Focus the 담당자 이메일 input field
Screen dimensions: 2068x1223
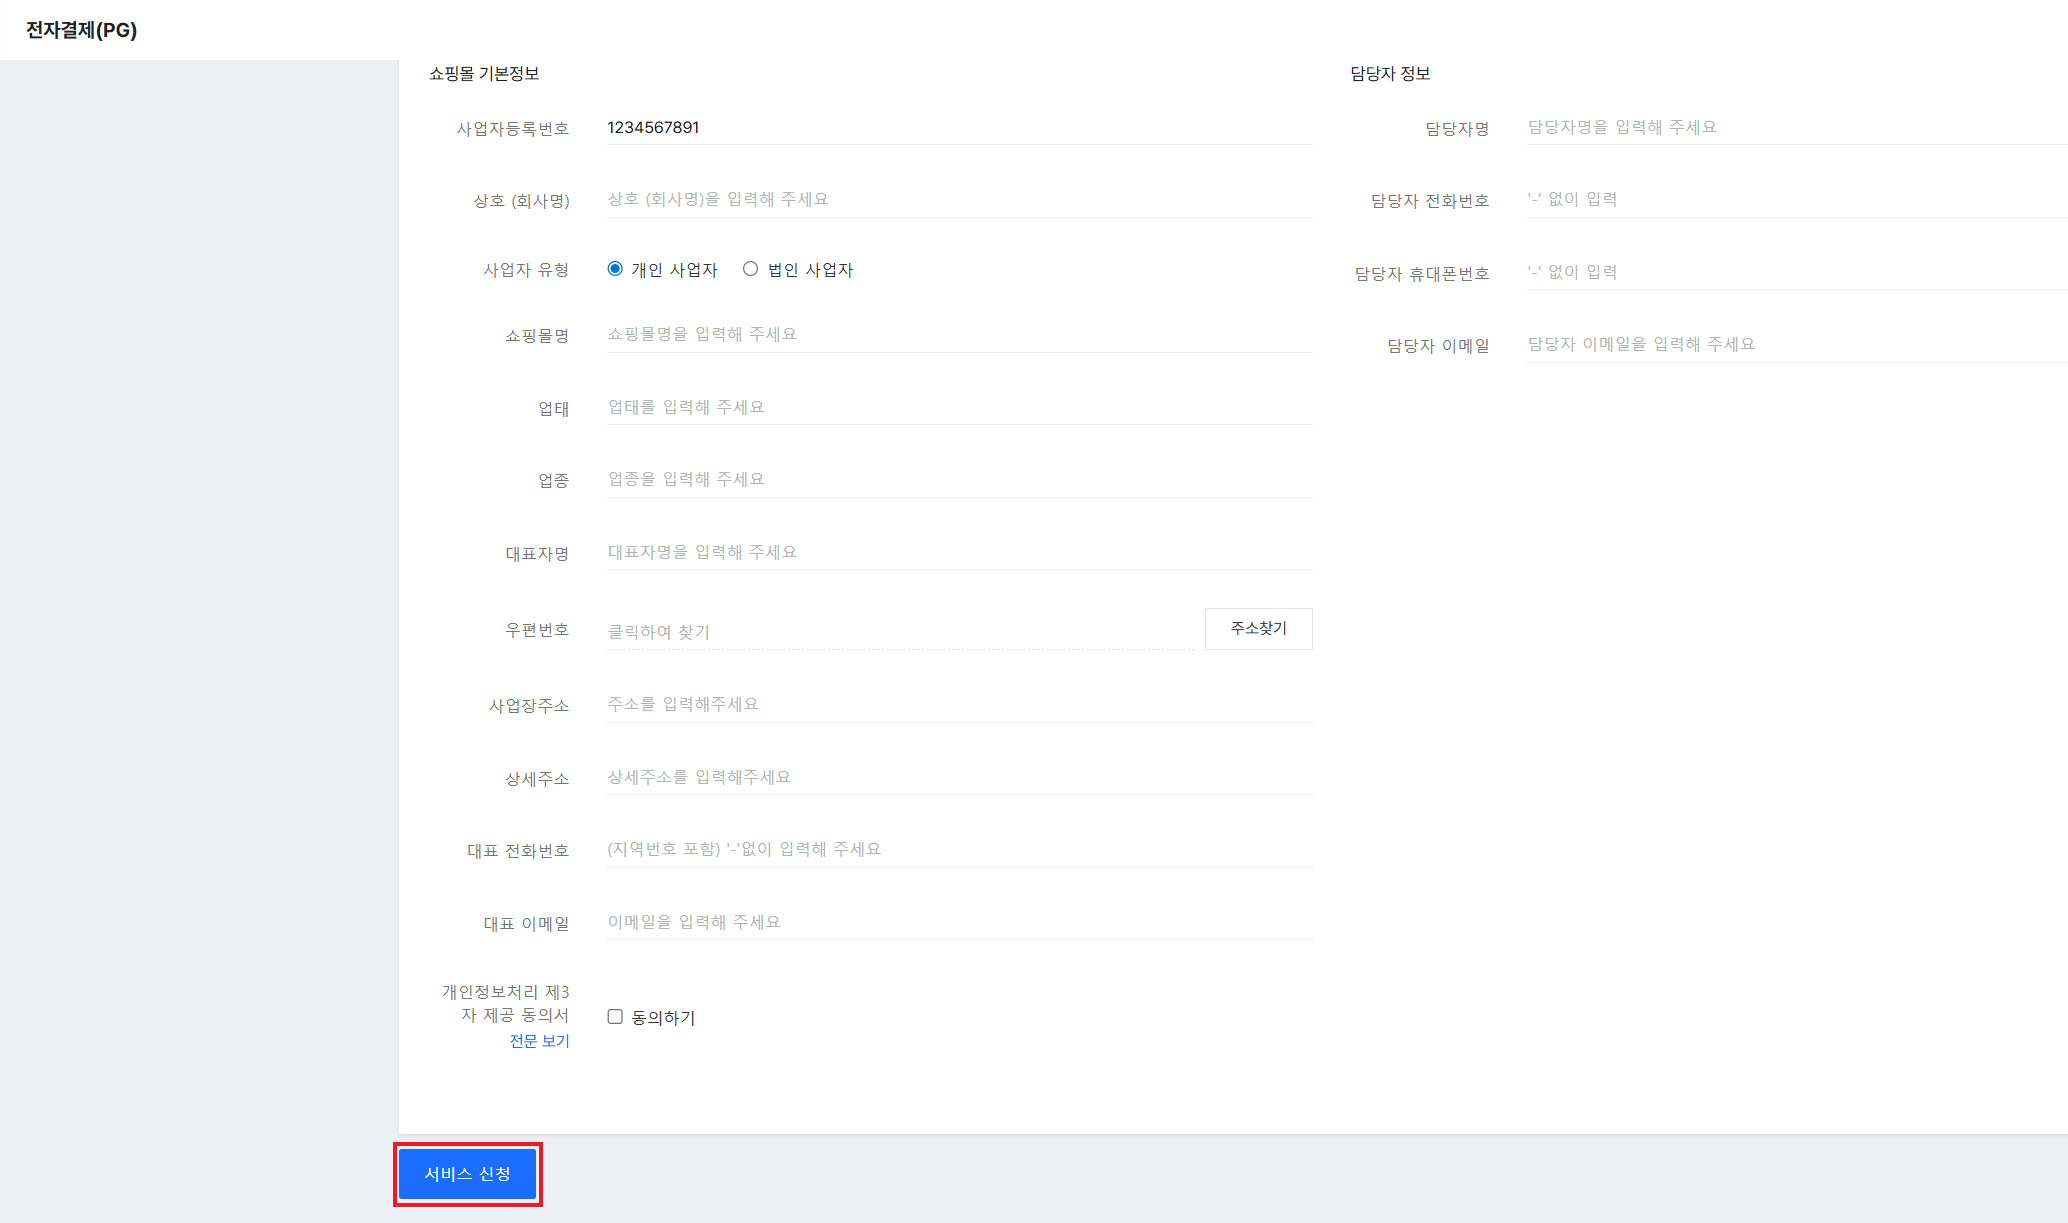point(1795,345)
